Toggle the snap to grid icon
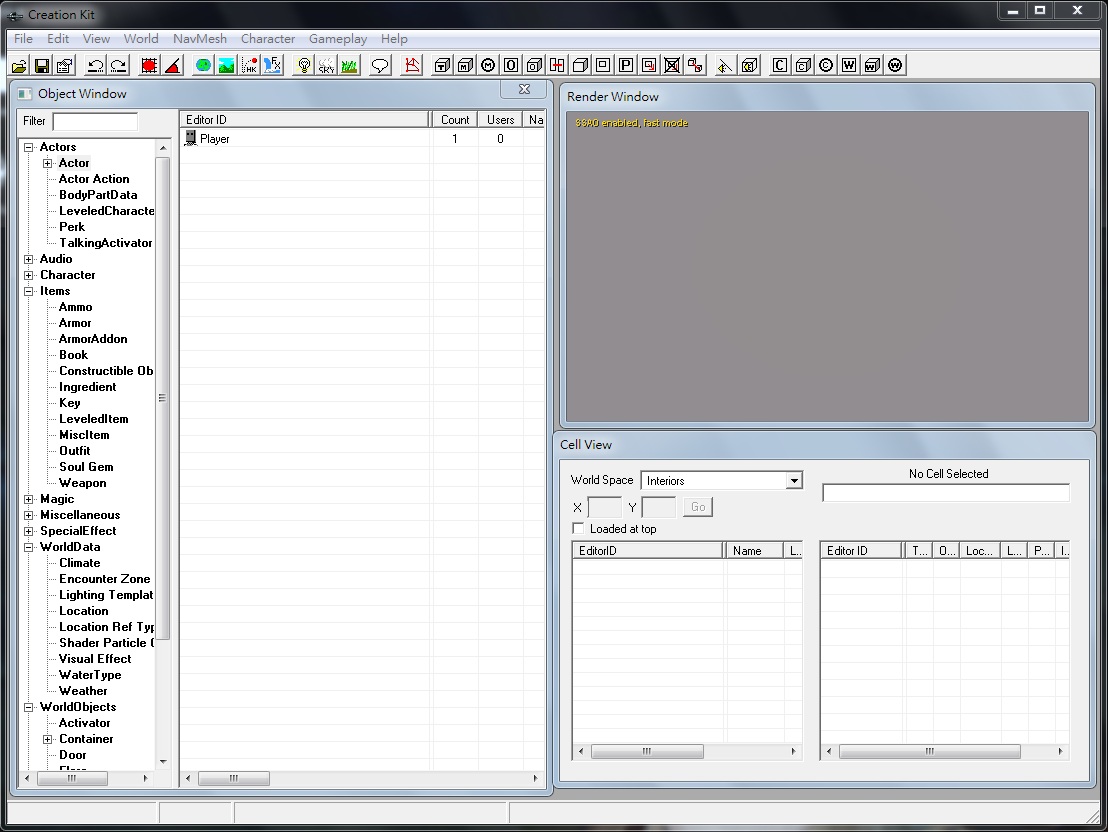Image resolution: width=1108 pixels, height=832 pixels. [x=149, y=66]
